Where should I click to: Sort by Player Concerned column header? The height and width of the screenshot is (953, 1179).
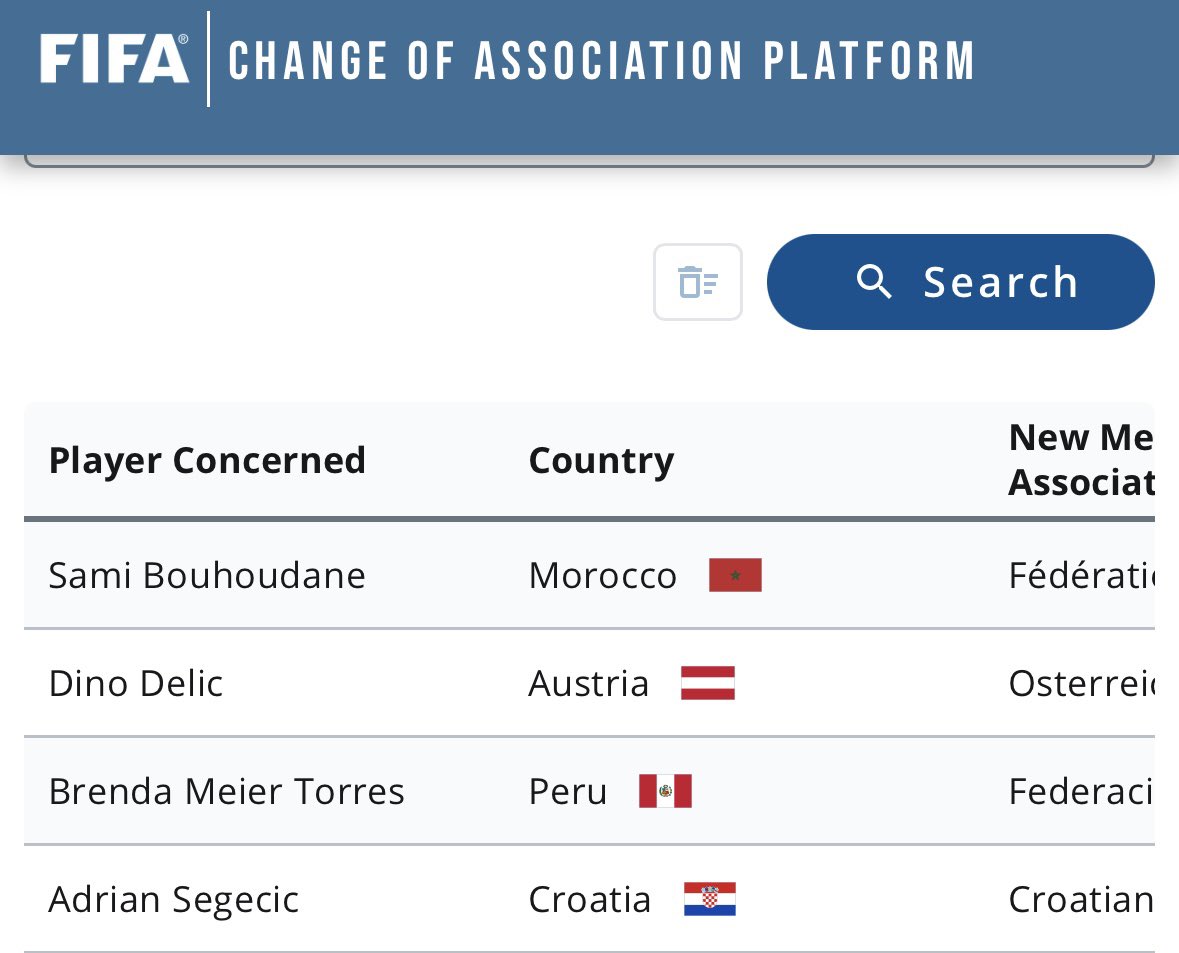207,461
